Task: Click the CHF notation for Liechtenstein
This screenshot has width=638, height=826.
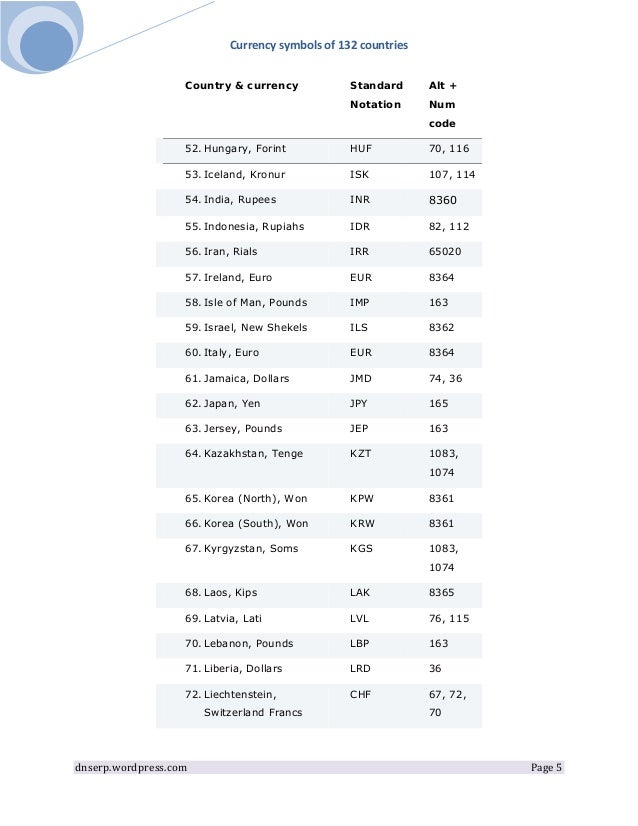Action: (360, 694)
